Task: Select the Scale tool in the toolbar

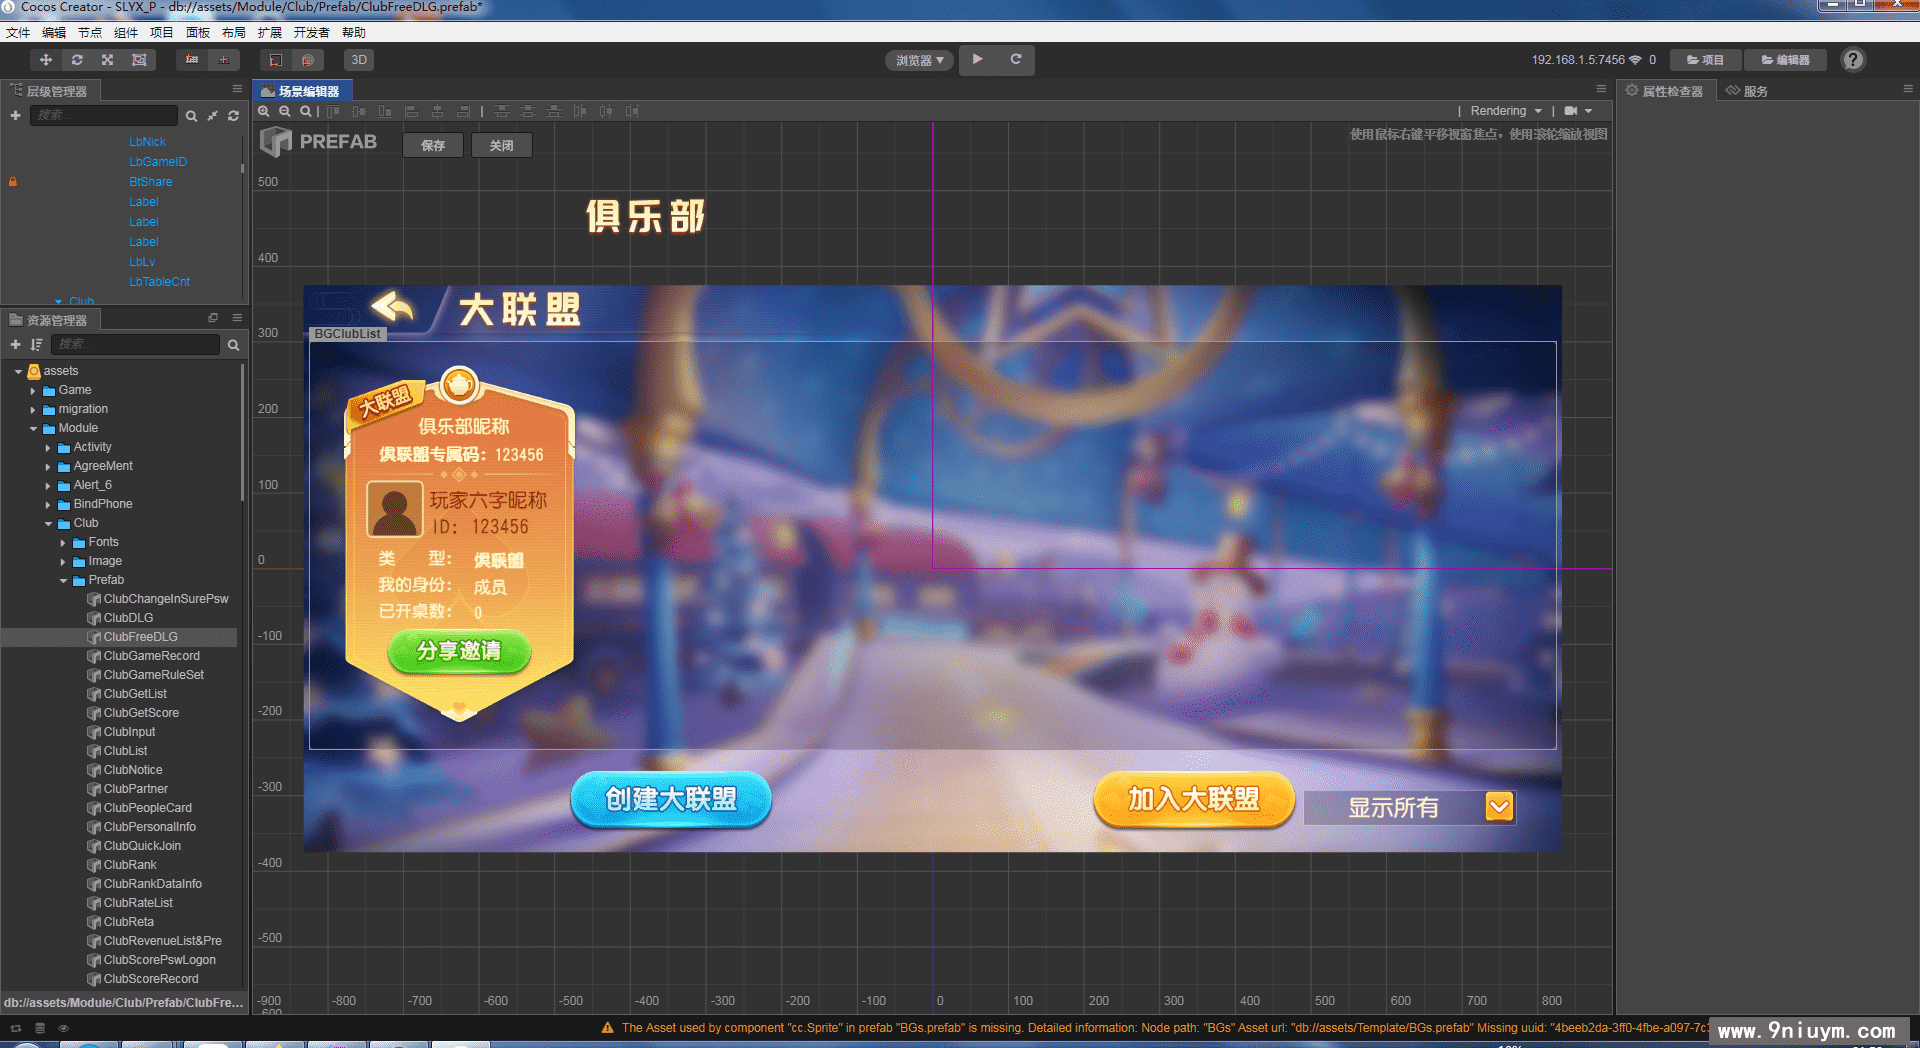Action: tap(107, 60)
